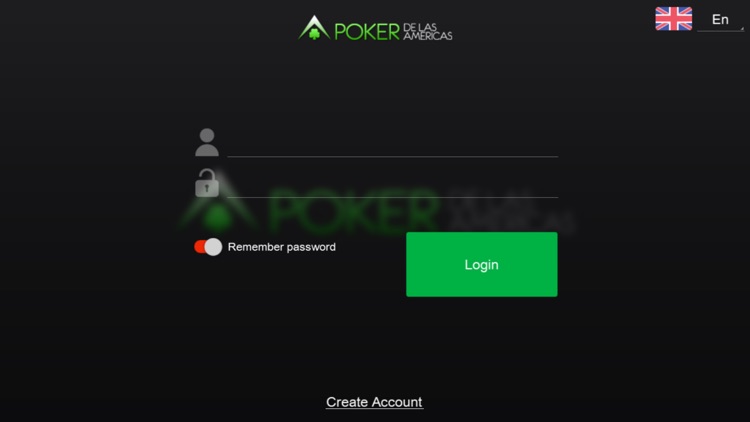Open the Create Account link

click(374, 402)
